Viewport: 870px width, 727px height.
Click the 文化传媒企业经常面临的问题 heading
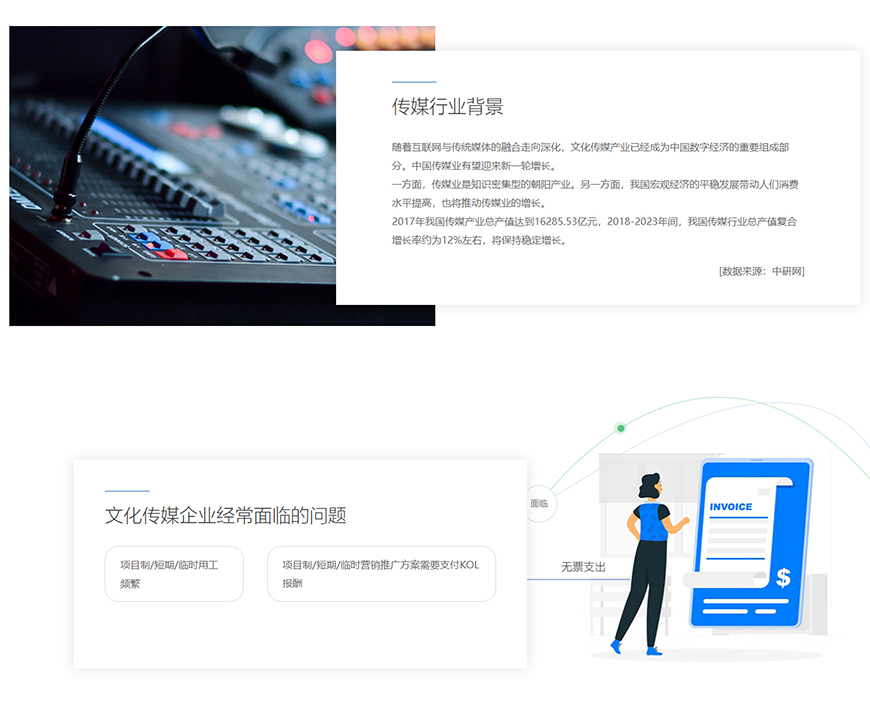click(x=225, y=516)
